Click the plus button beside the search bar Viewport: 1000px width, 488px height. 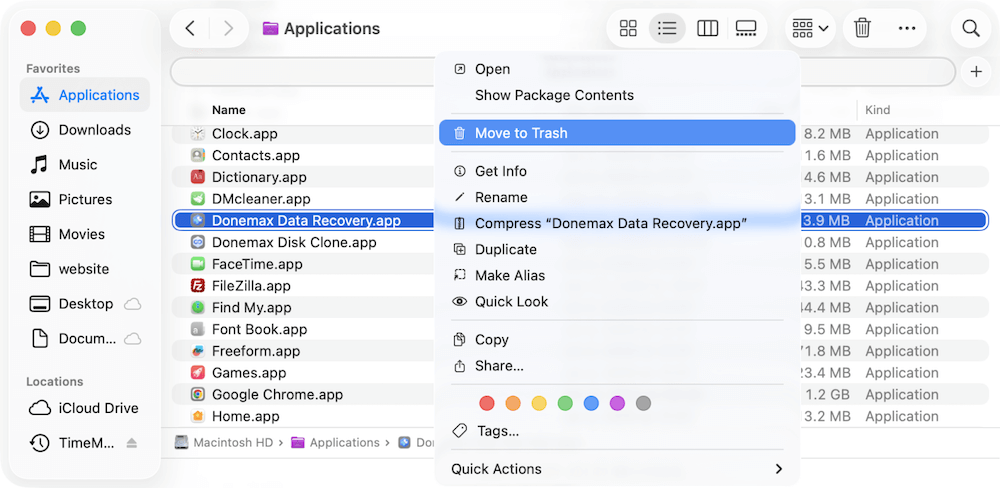976,71
